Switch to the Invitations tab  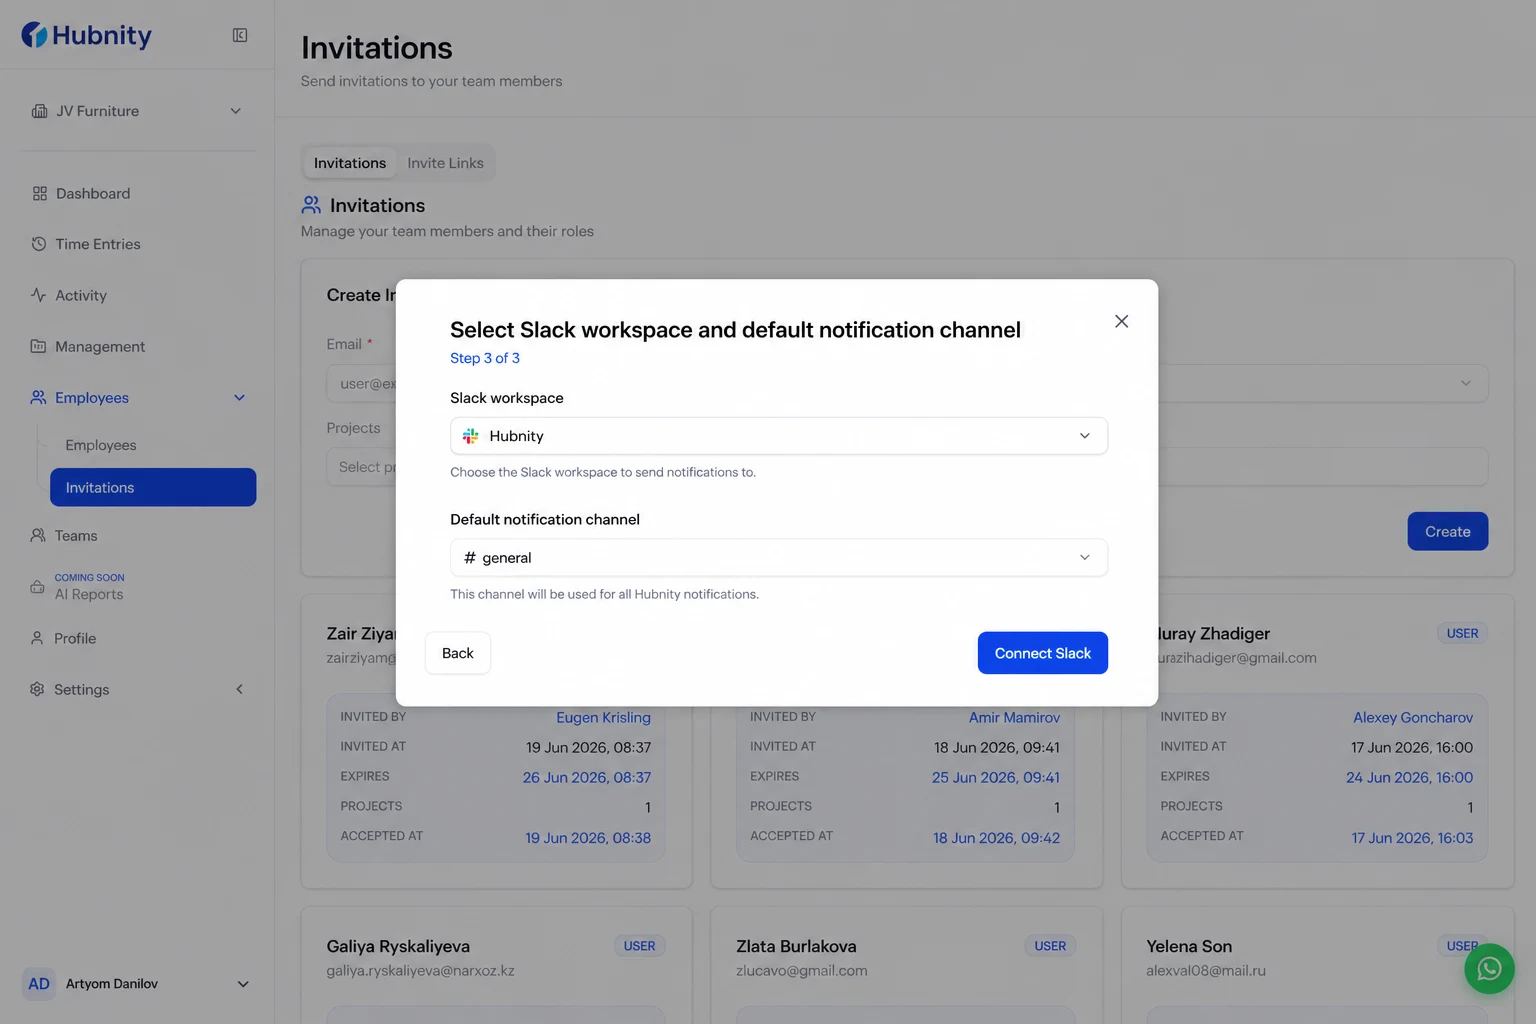point(350,163)
